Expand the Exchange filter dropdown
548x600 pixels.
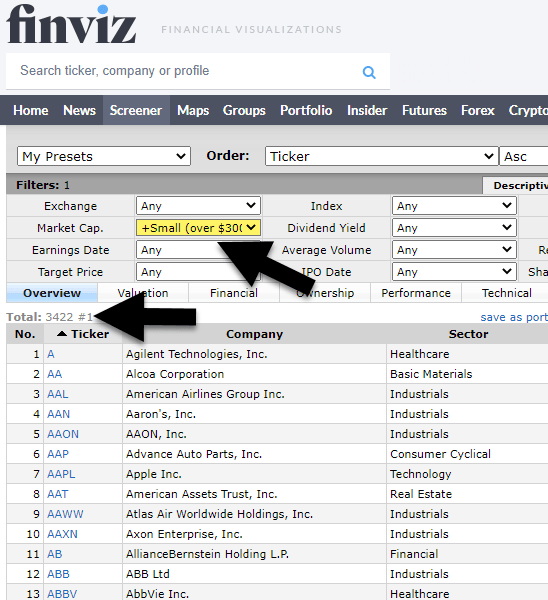coord(198,206)
